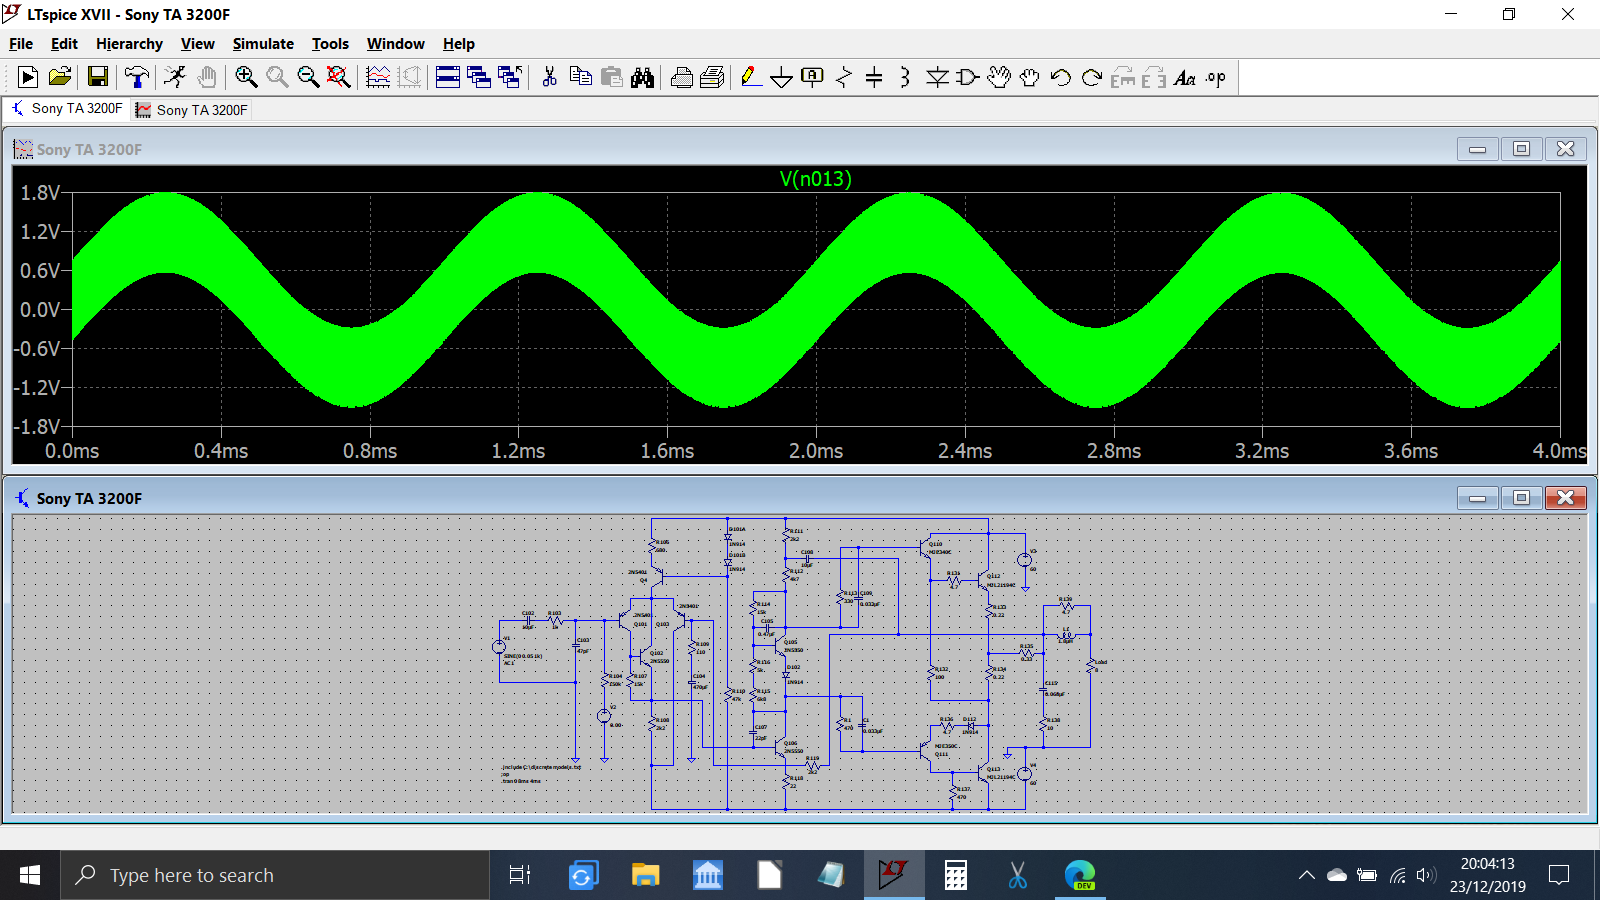Open the component library with the gate icon
Viewport: 1600px width, 900px height.
click(968, 77)
